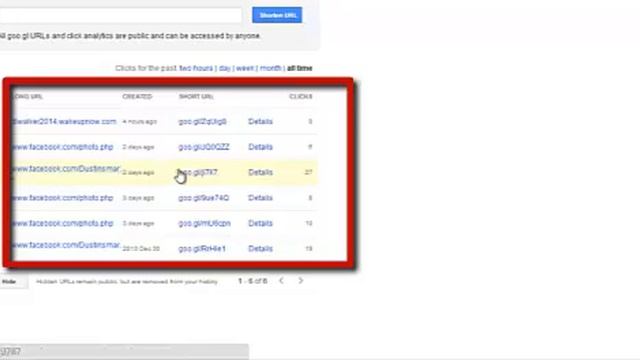The height and width of the screenshot is (360, 640).
Task: Open Details for goo.gl/9ue74Q row
Action: point(260,198)
